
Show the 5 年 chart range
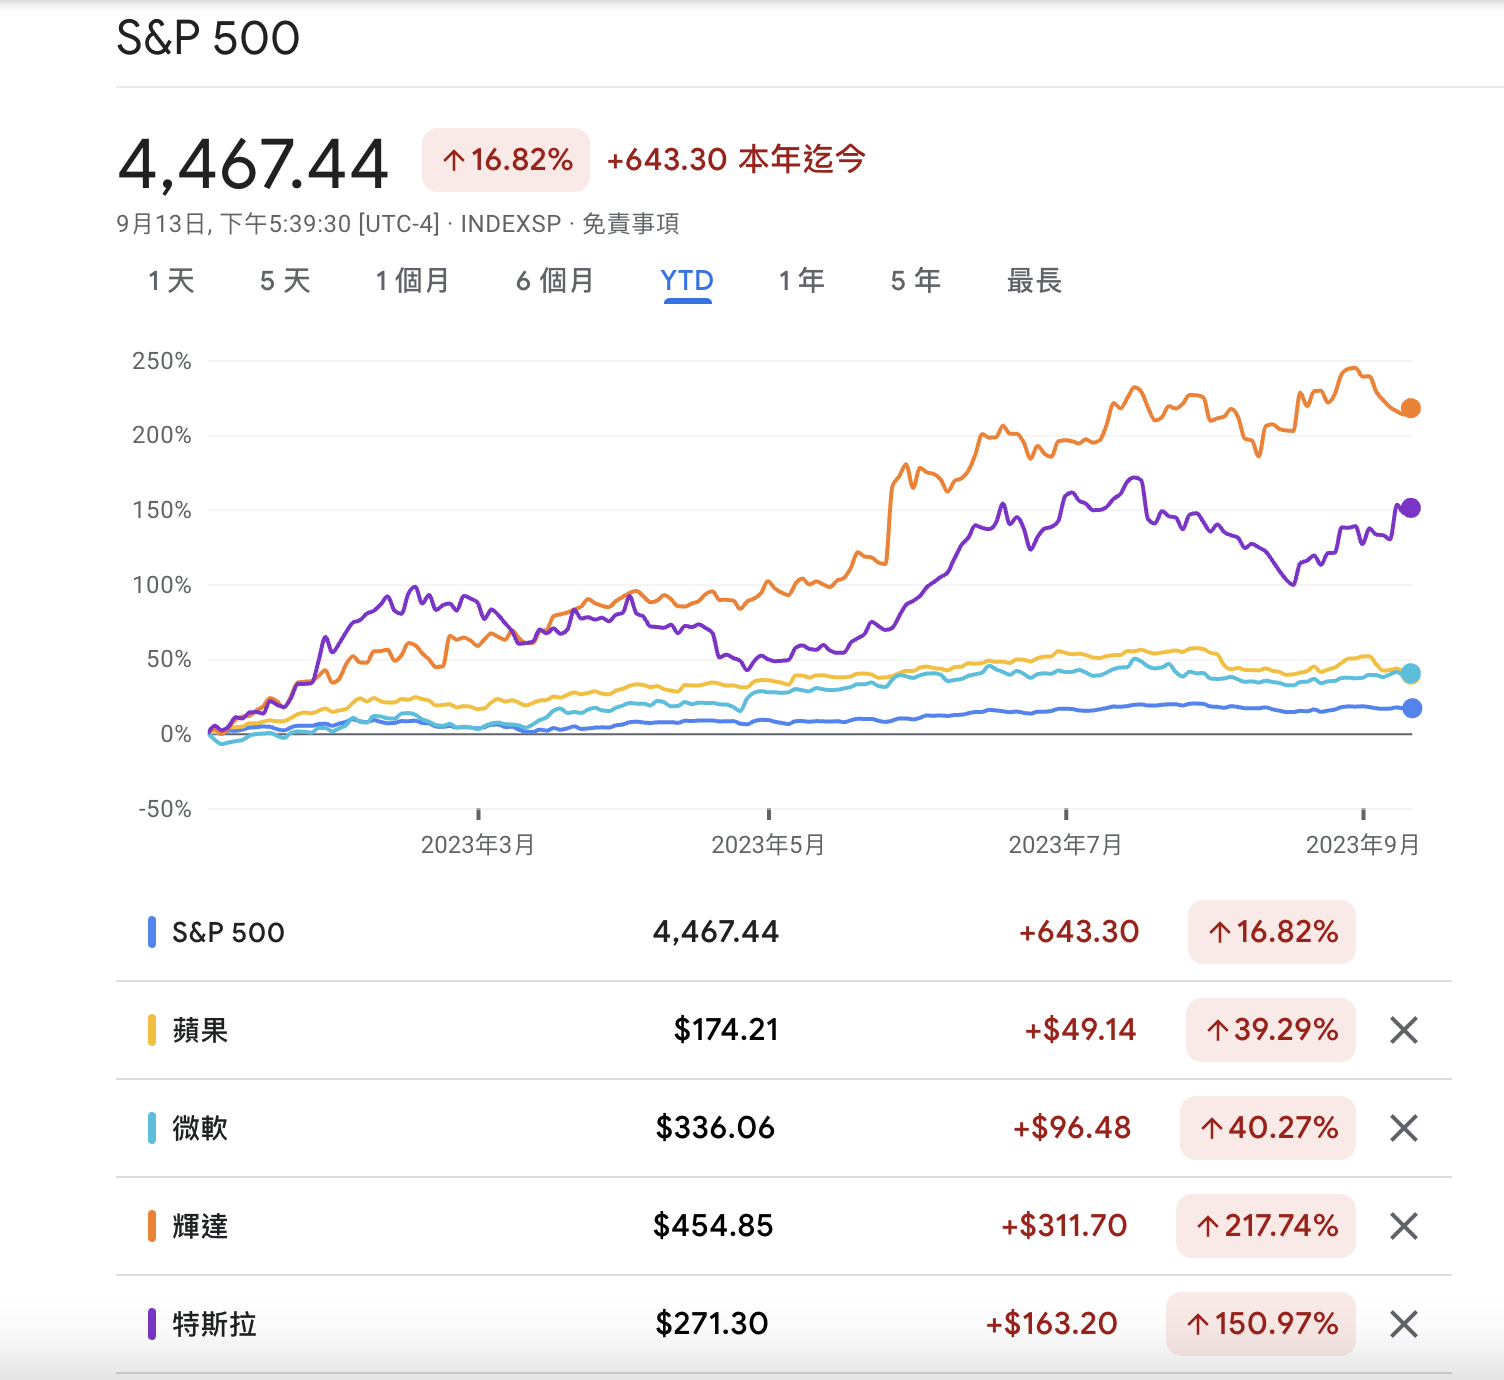point(916,281)
